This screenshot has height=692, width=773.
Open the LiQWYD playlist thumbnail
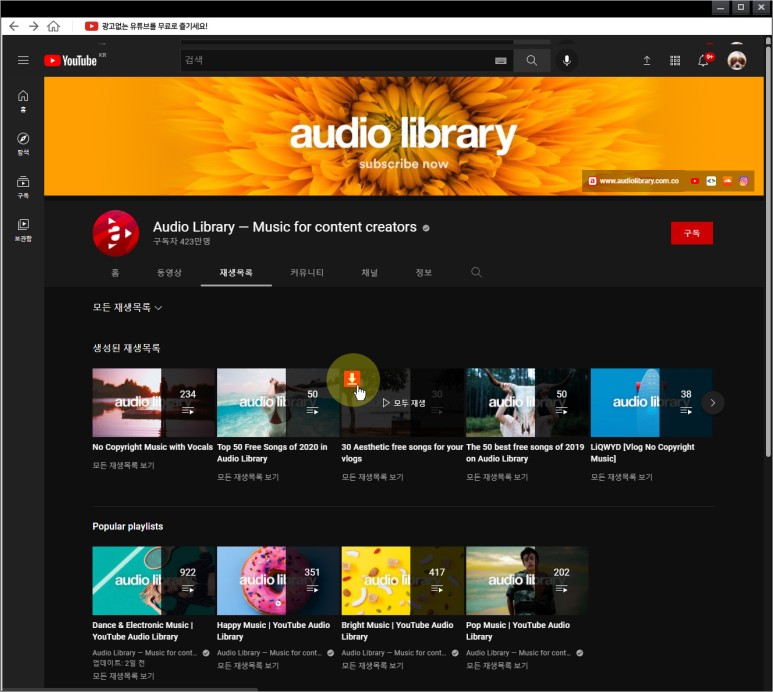click(651, 402)
